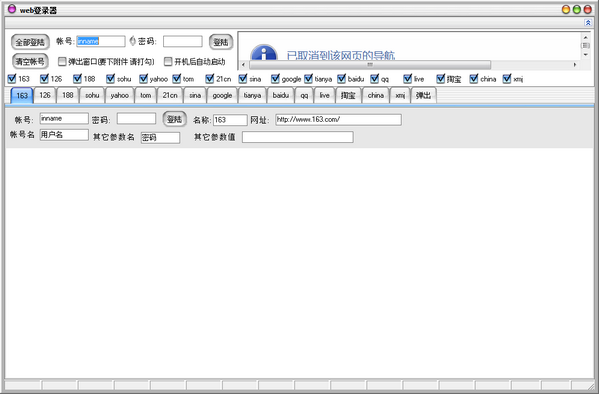Open the sohu tab
This screenshot has width=599, height=394.
92,95
